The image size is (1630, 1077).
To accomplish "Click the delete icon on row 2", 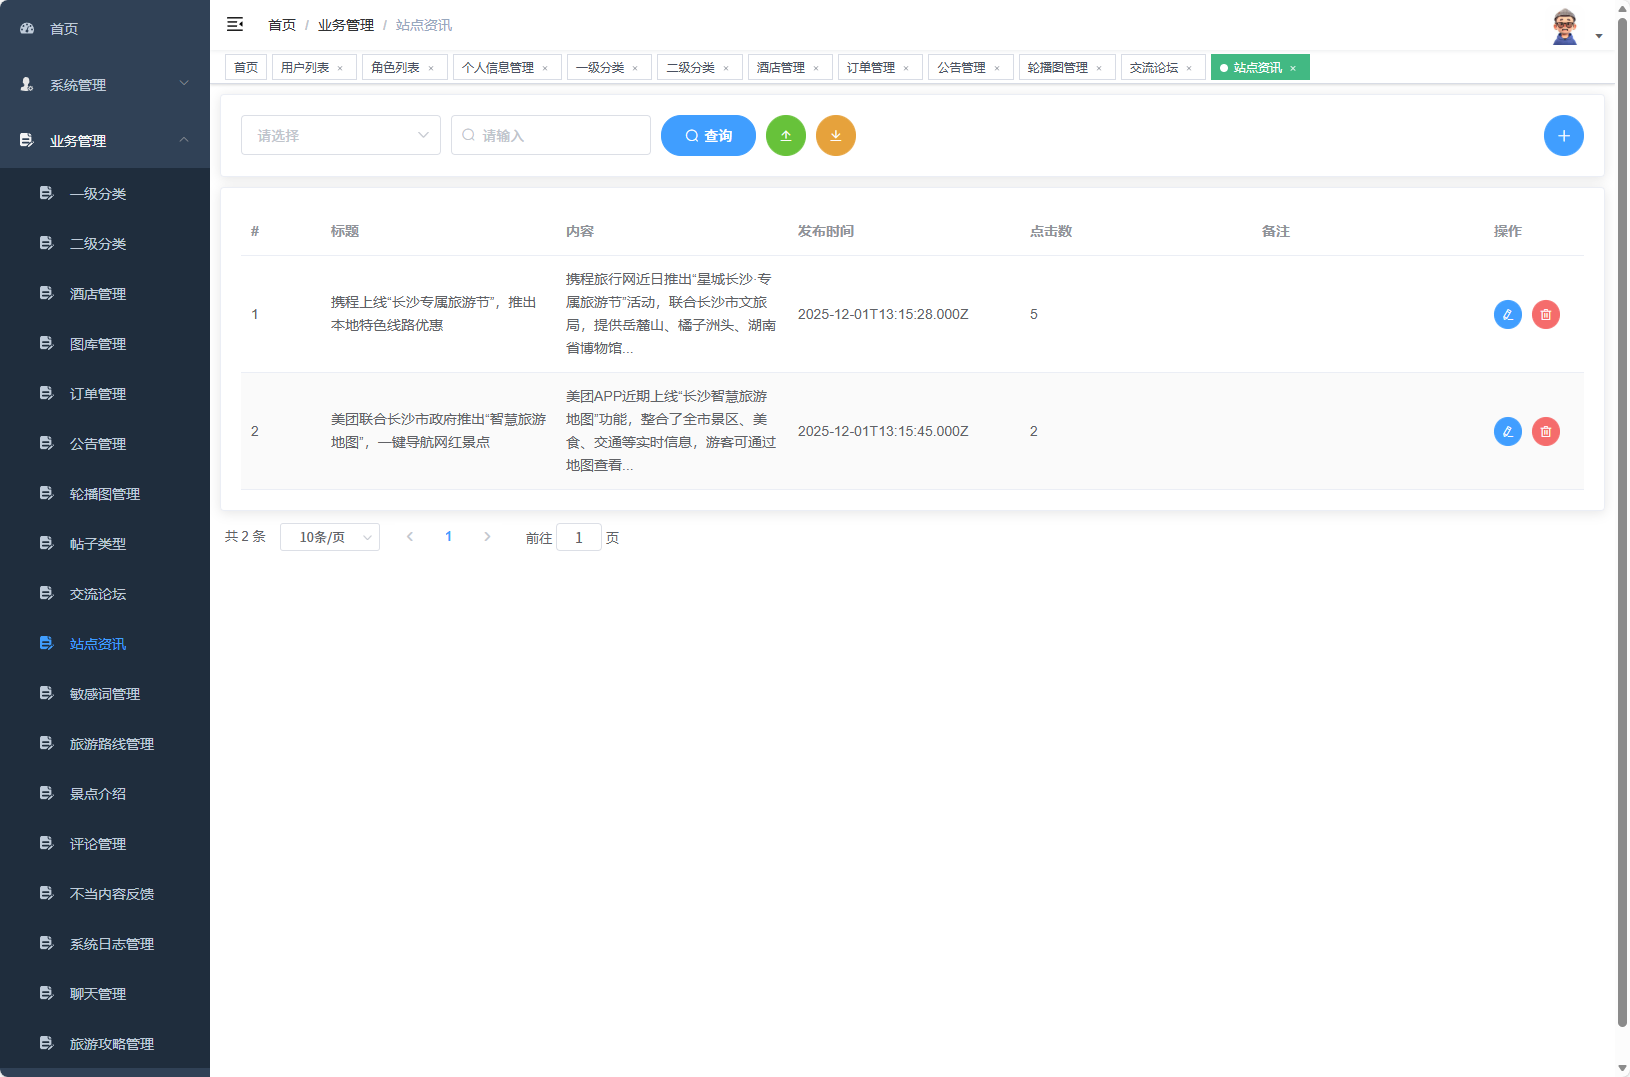I will click(x=1546, y=431).
